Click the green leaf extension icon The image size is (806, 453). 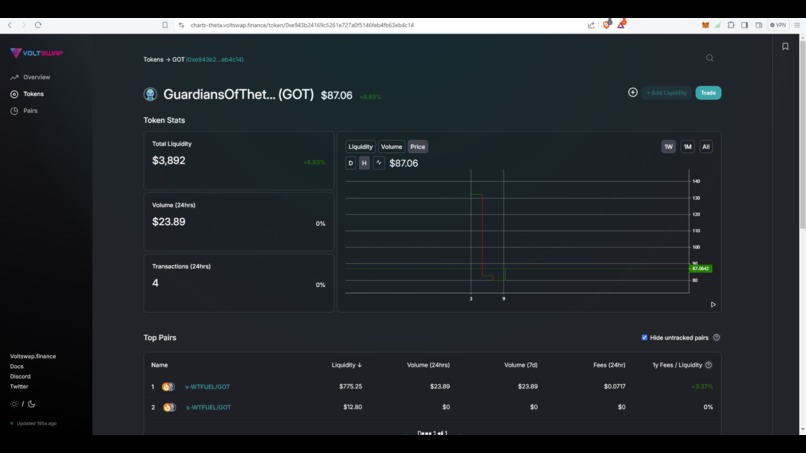(x=718, y=25)
